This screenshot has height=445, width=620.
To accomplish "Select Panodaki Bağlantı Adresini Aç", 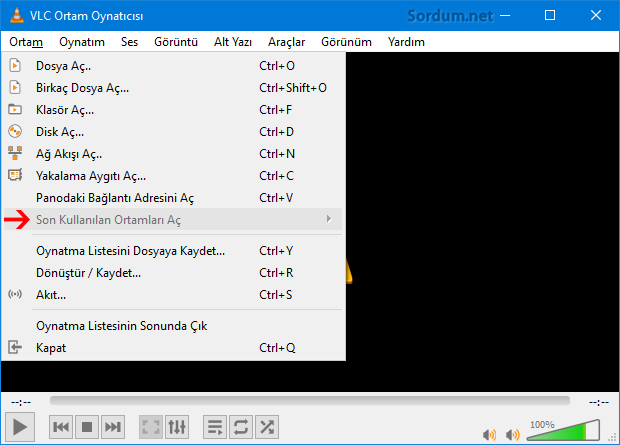I will (173, 197).
